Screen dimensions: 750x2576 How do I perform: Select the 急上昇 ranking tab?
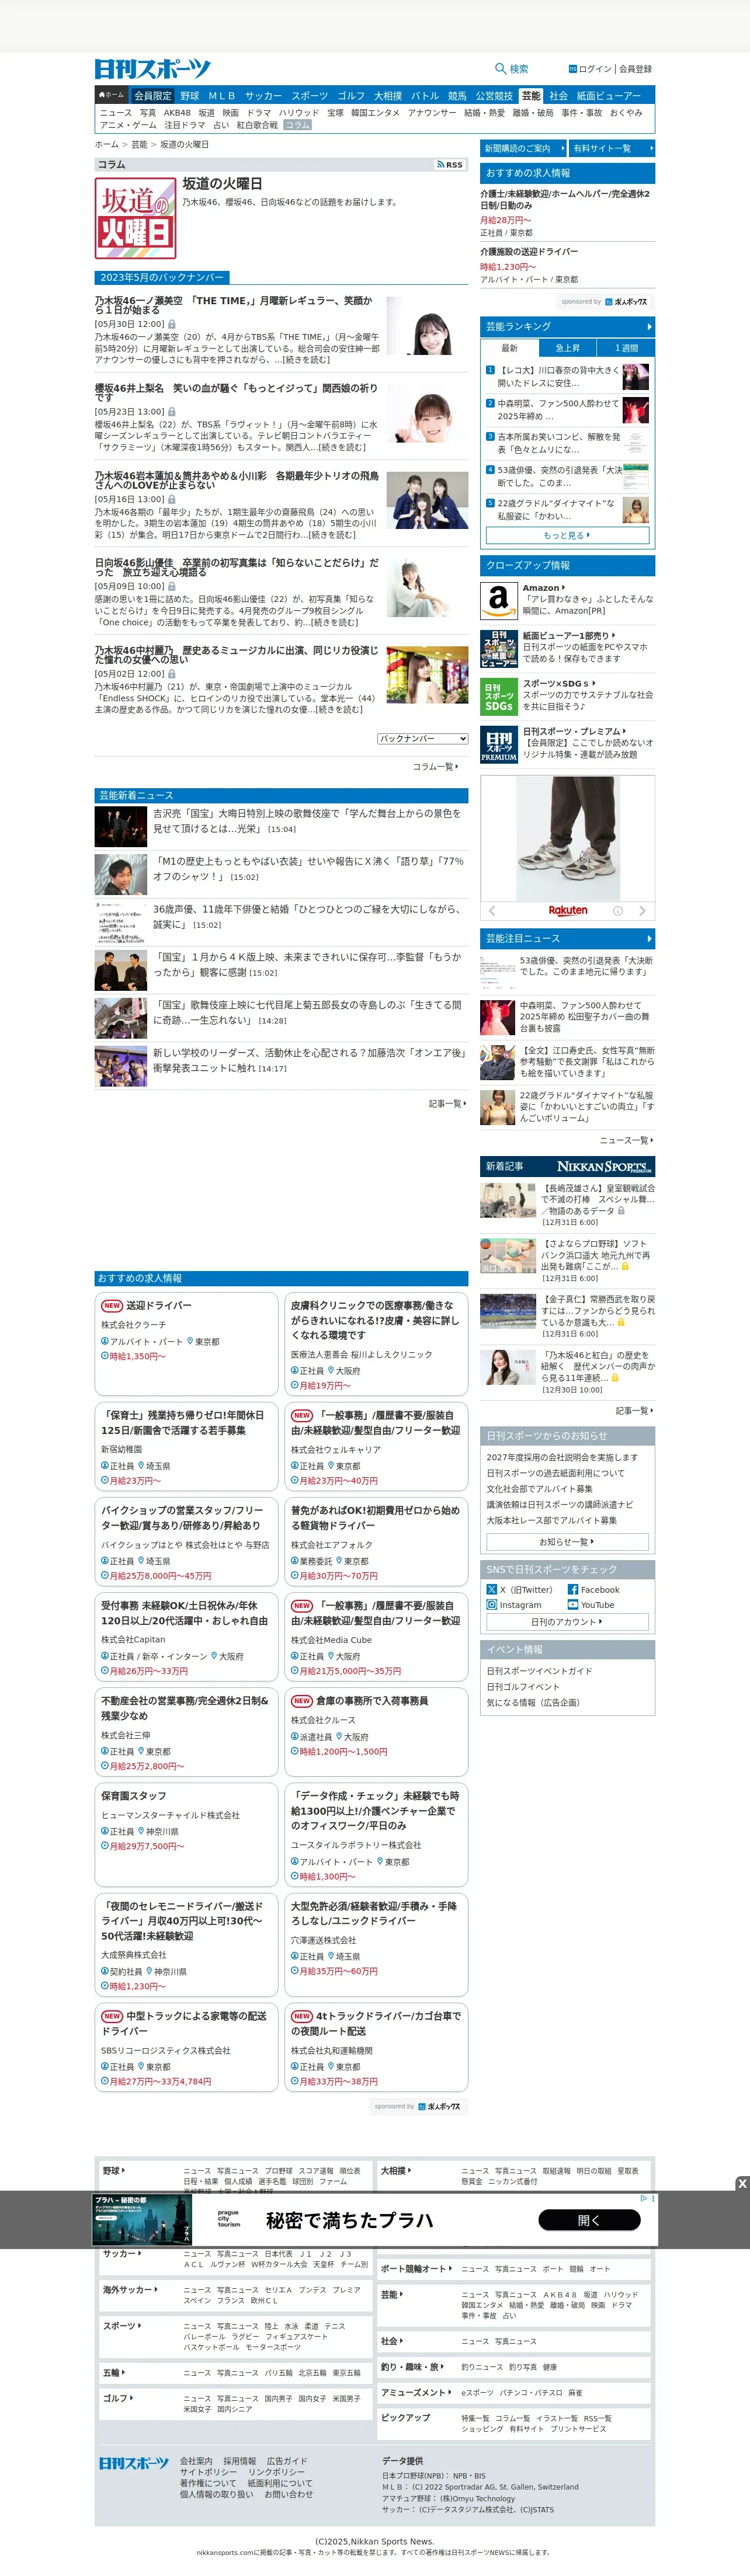coord(567,348)
